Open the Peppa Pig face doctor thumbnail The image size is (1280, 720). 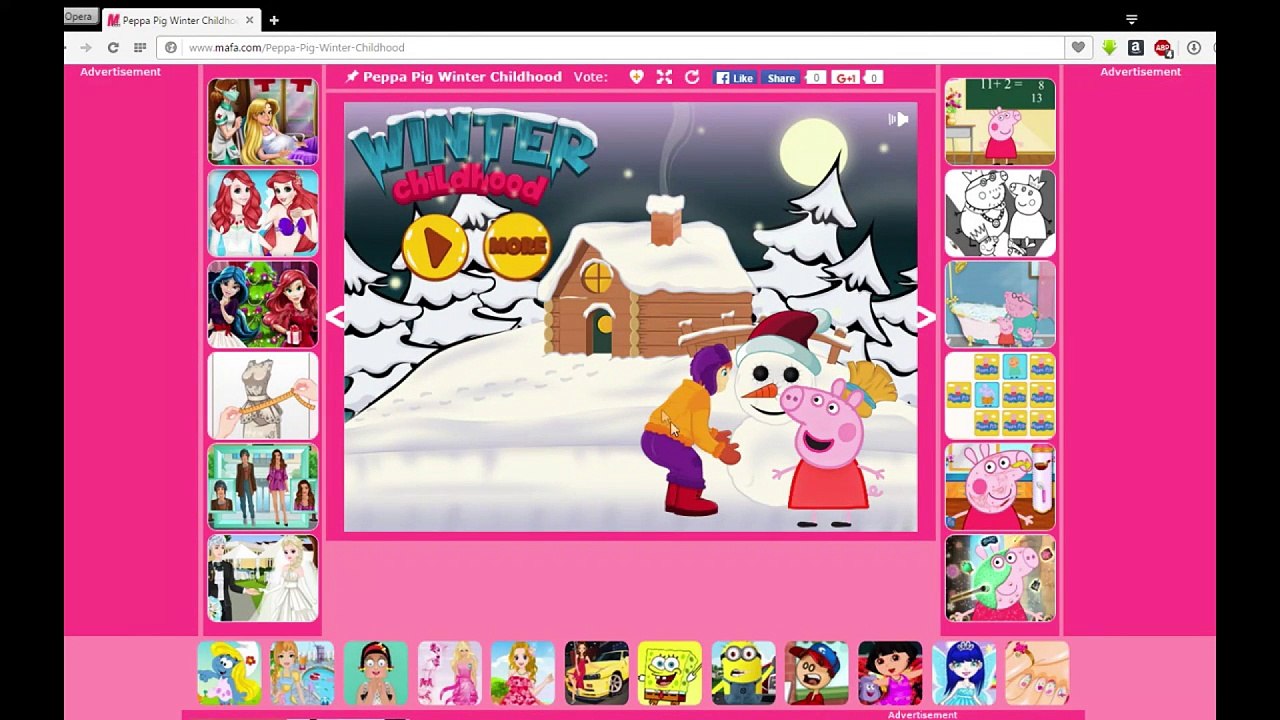coord(1000,487)
